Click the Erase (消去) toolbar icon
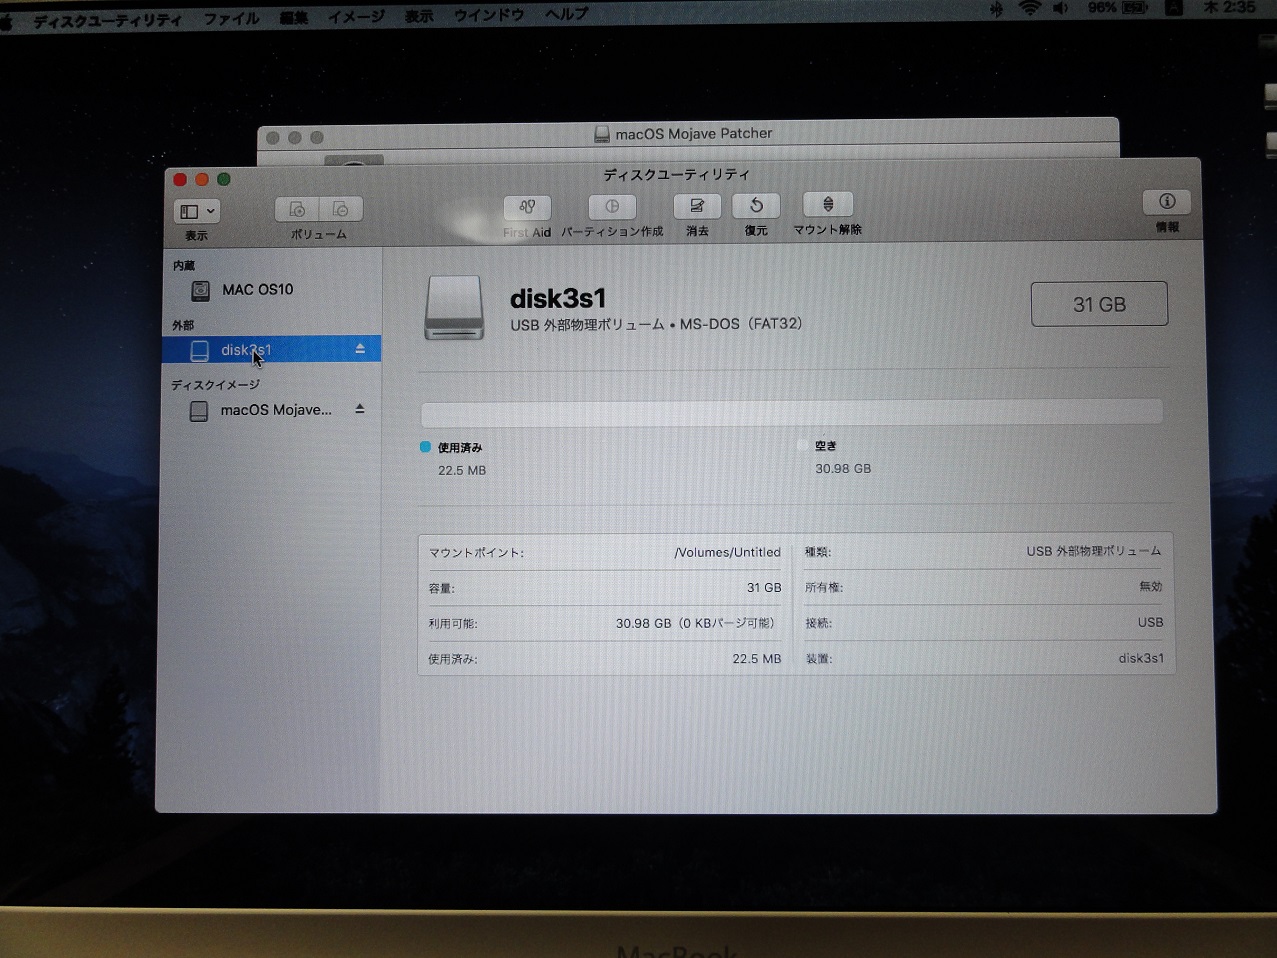The height and width of the screenshot is (958, 1277). point(697,206)
